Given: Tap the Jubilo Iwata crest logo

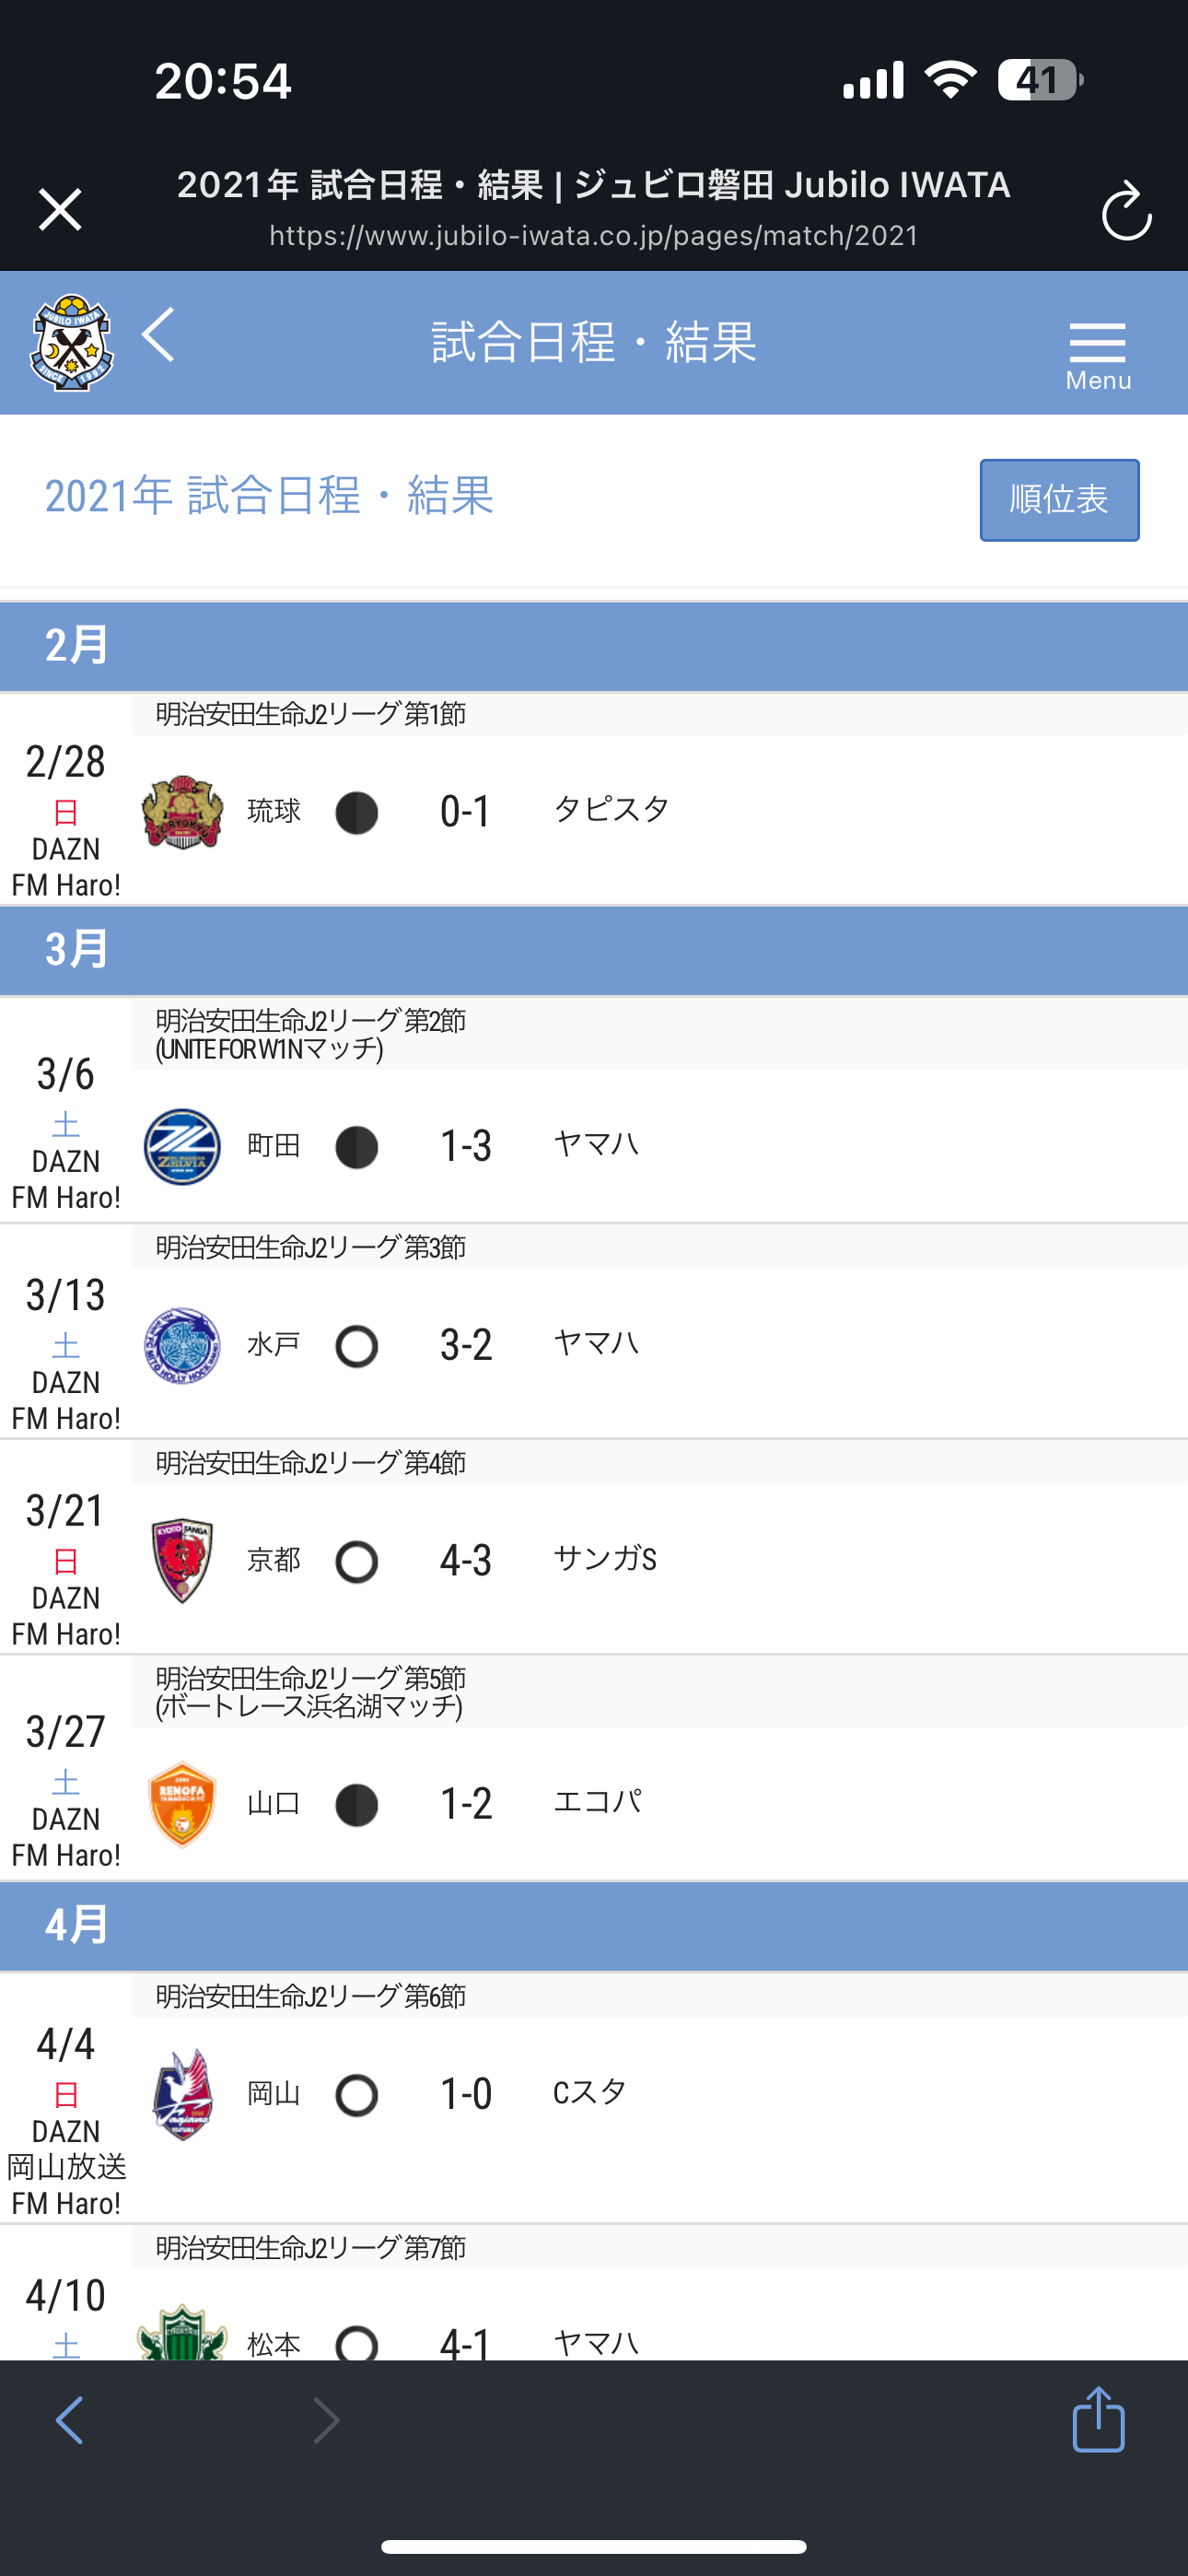Looking at the screenshot, I should [x=72, y=342].
